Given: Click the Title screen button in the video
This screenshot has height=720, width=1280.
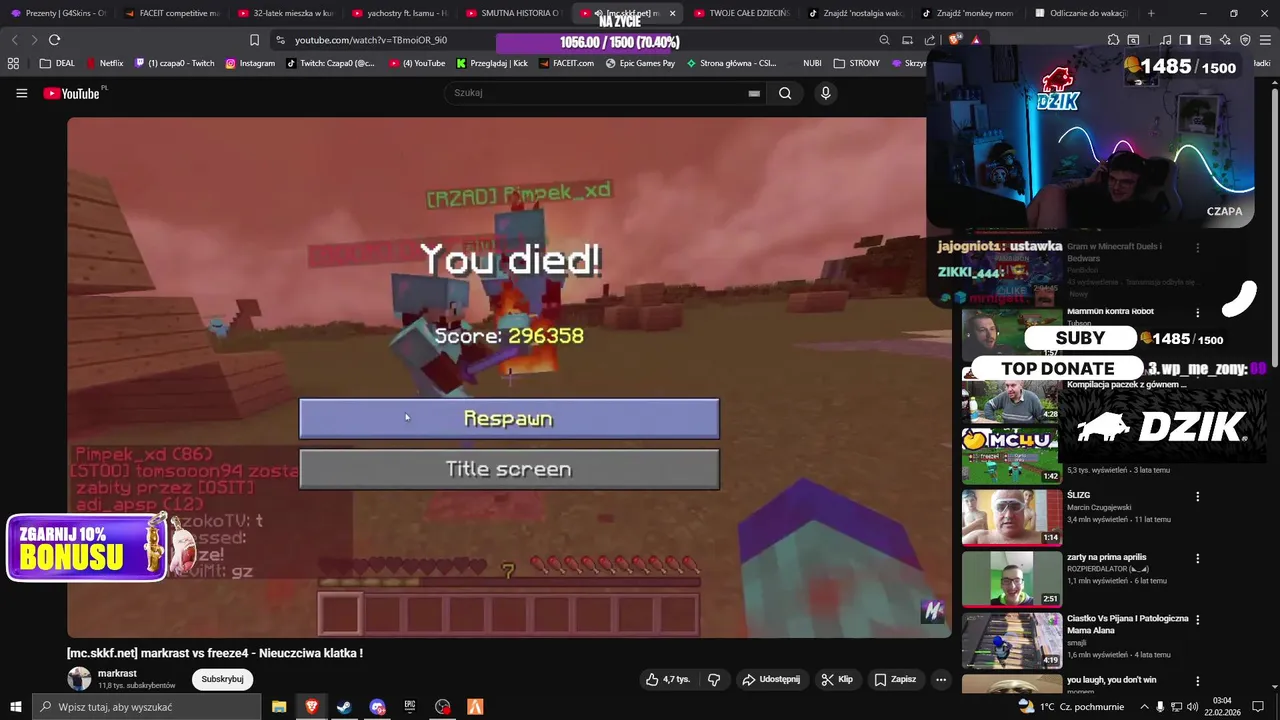Looking at the screenshot, I should [x=509, y=469].
